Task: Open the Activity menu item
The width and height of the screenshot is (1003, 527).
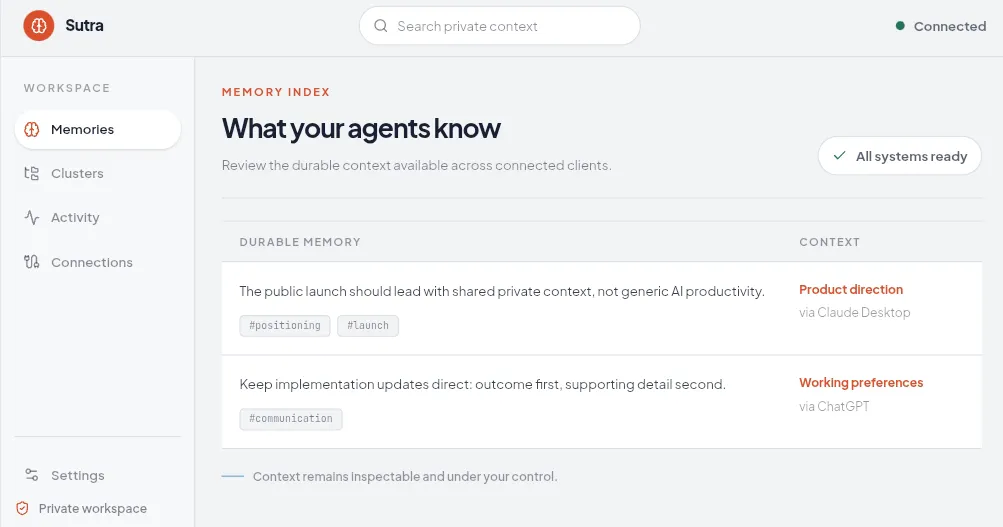Action: click(98, 217)
